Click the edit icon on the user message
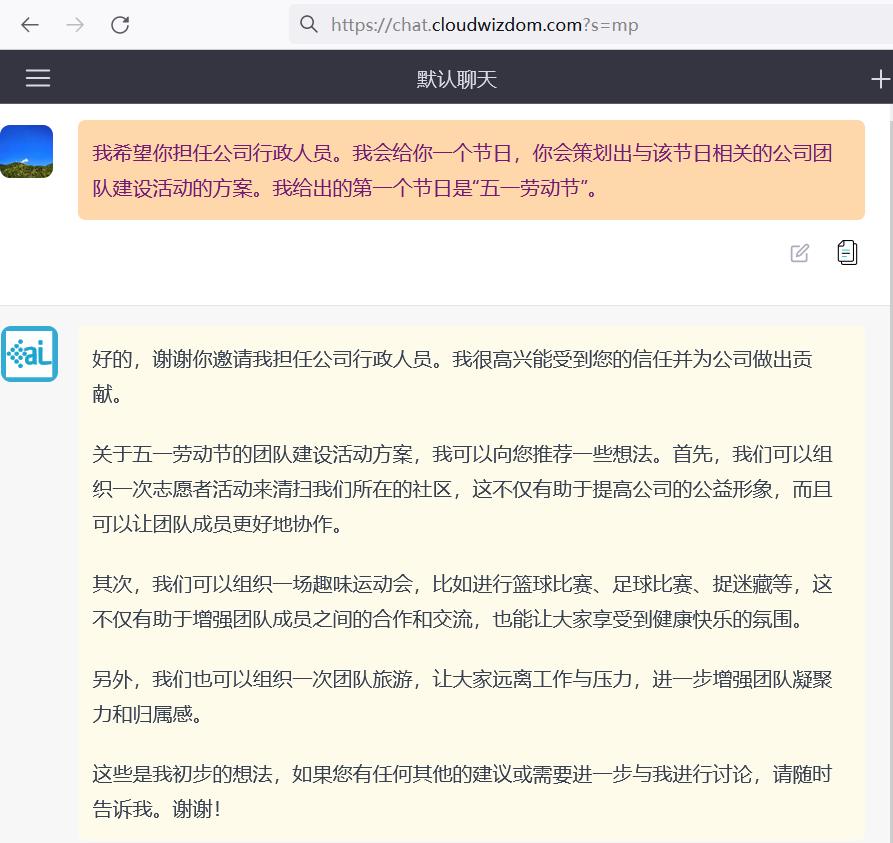The image size is (893, 843). tap(799, 253)
